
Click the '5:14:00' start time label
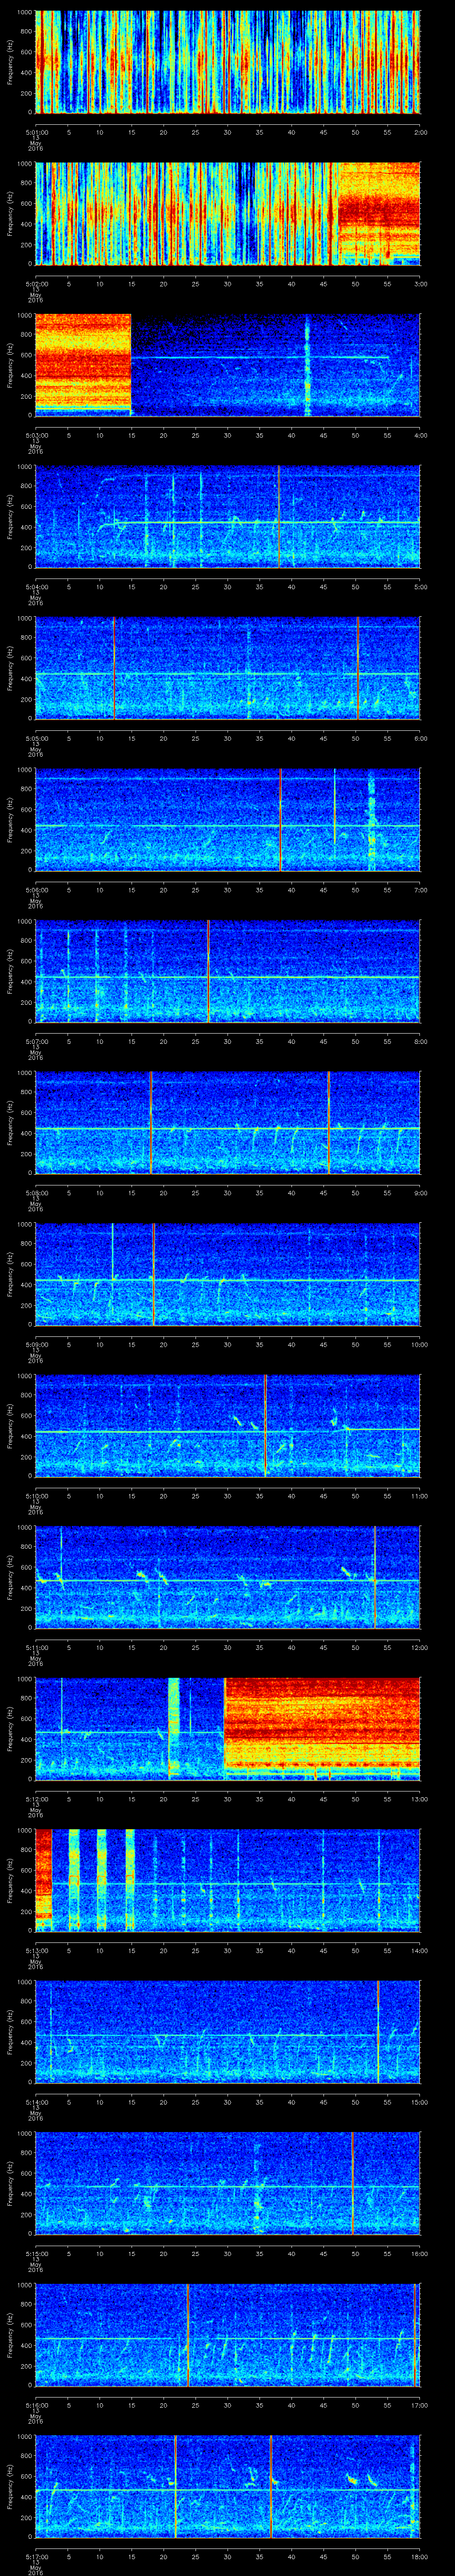(x=36, y=2101)
